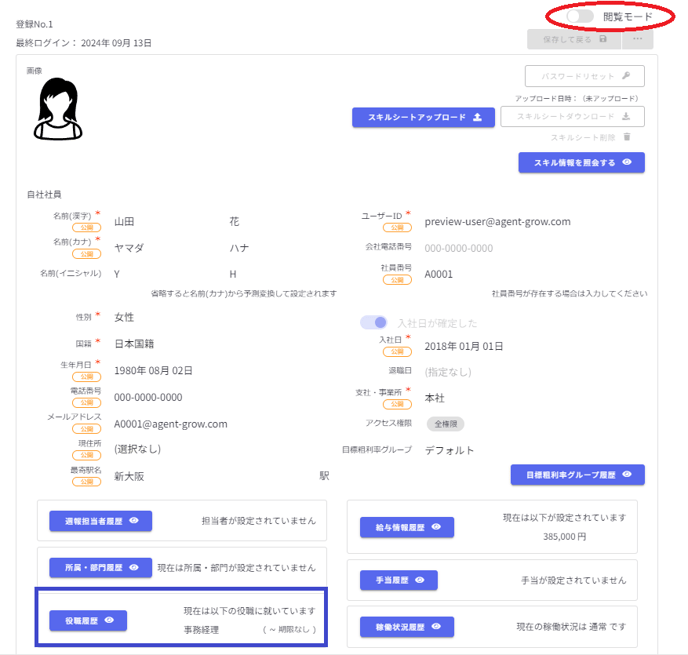
Task: Click the trash icon for スキルシート削除
Action: (x=627, y=137)
